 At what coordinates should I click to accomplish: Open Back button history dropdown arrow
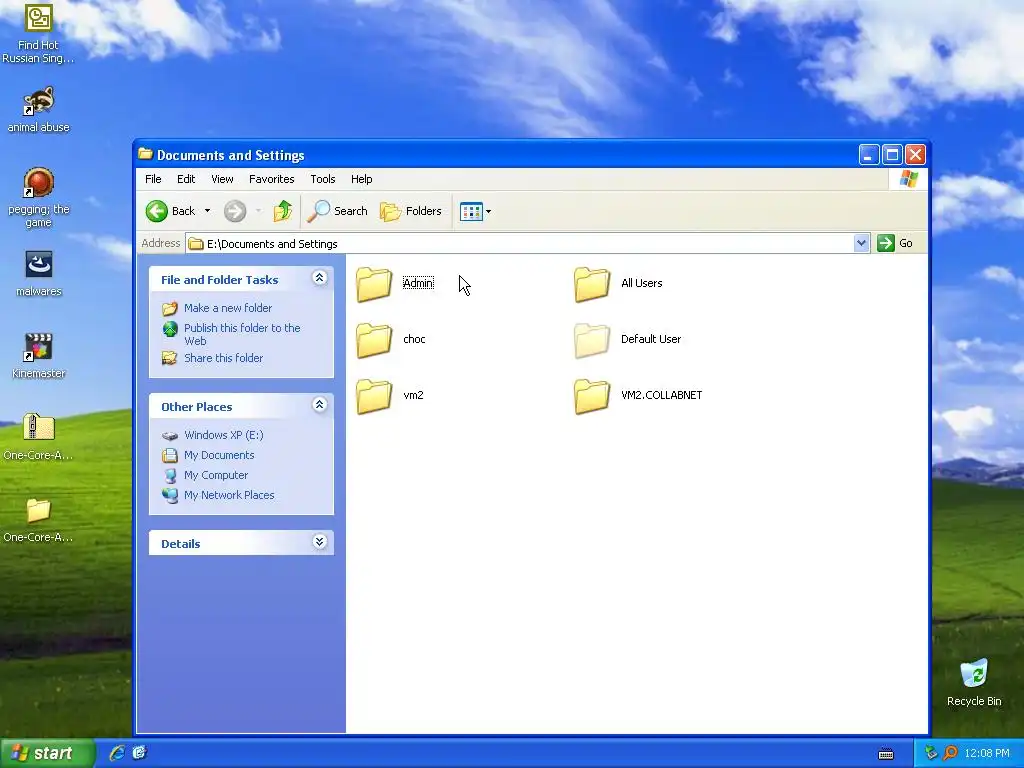[207, 211]
